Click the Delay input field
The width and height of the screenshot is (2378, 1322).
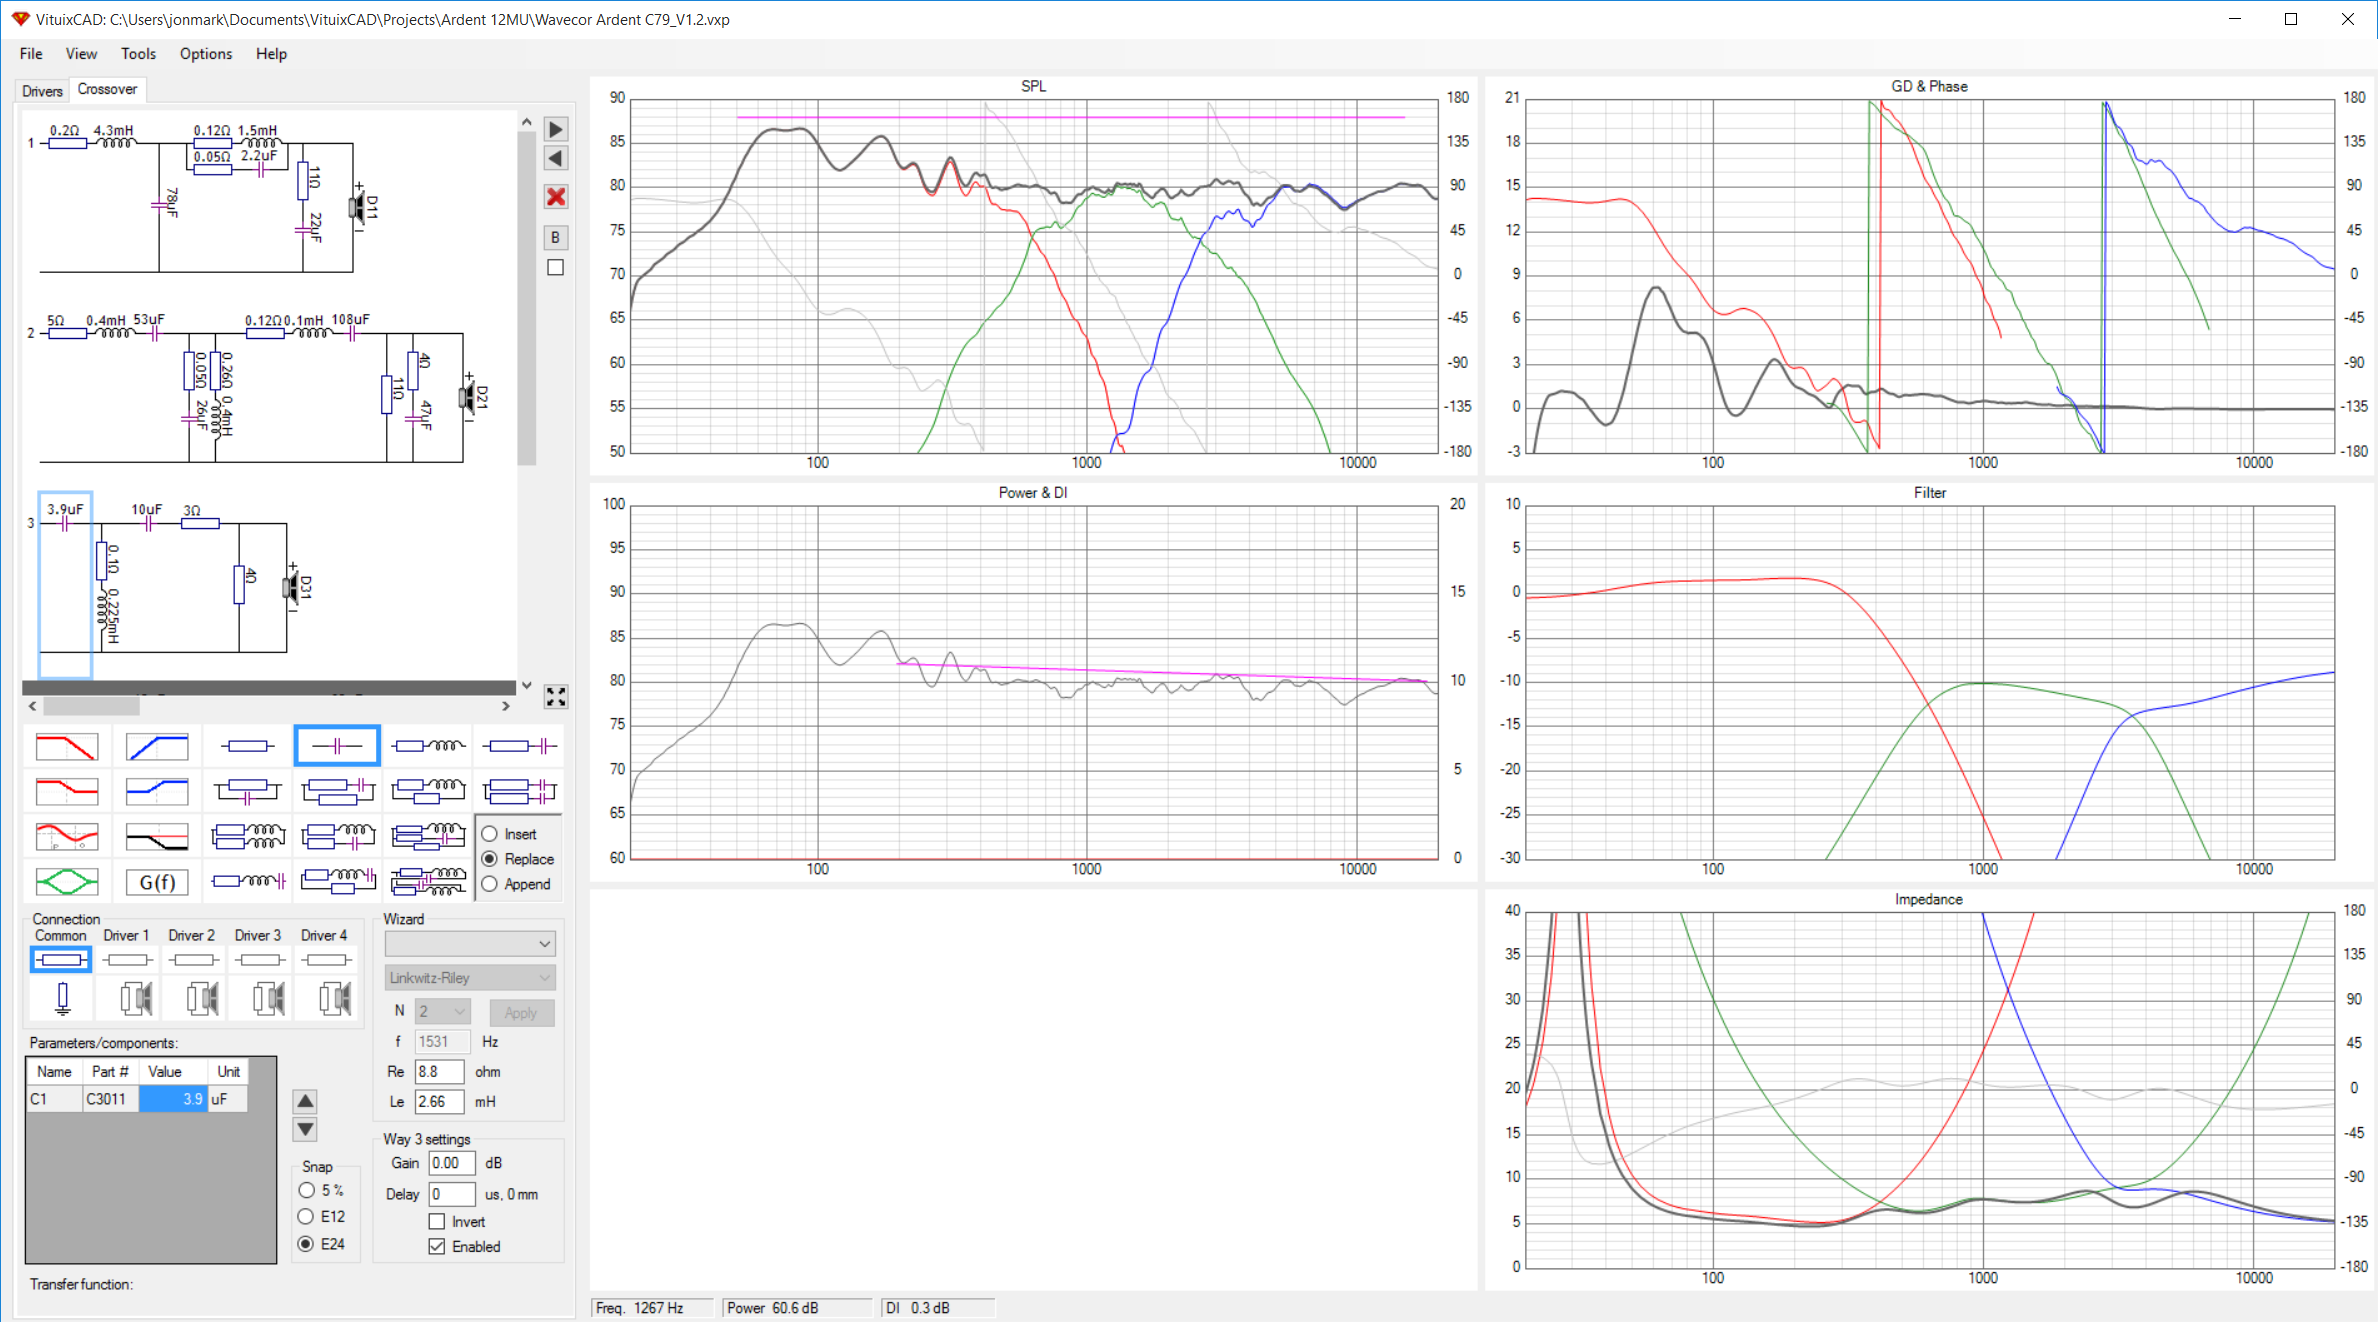point(452,1194)
